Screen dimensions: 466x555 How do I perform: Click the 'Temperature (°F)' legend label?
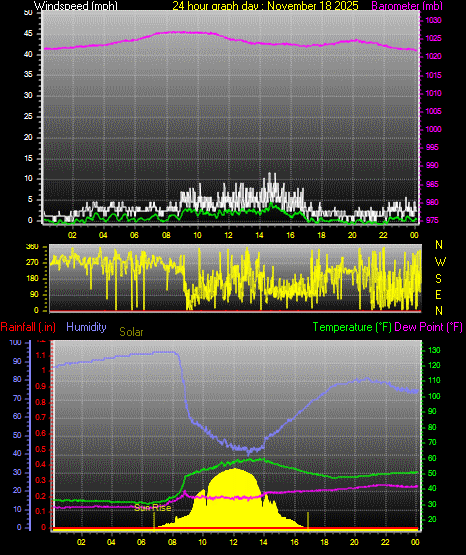[x=352, y=327]
